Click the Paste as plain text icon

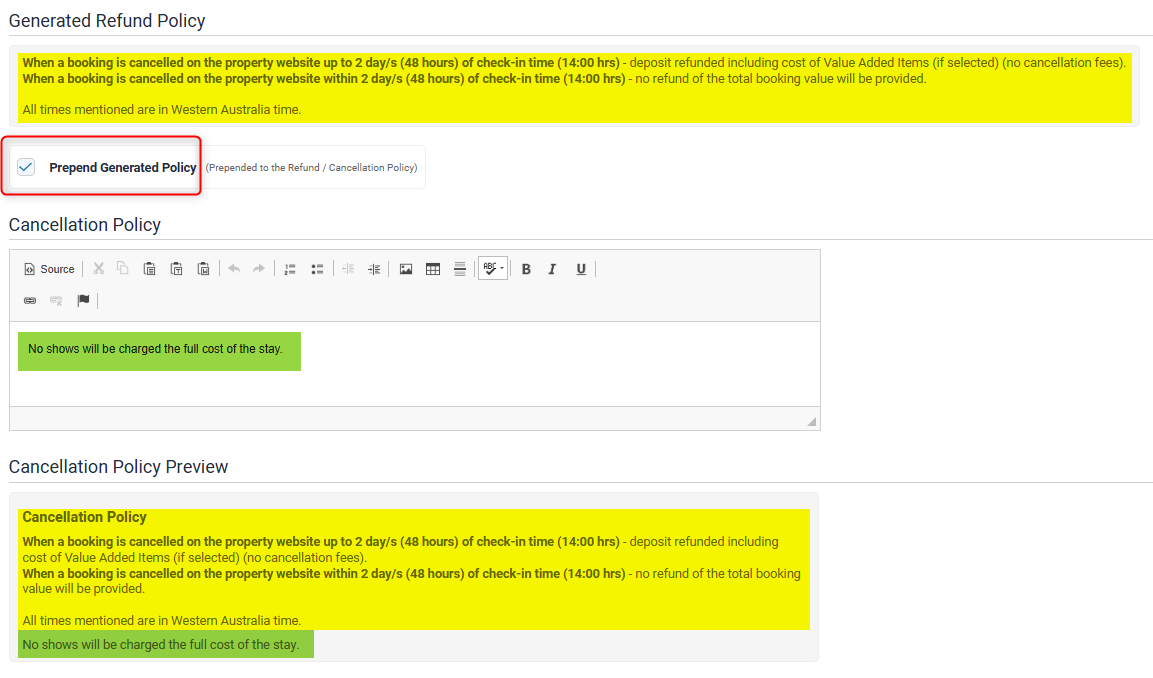point(176,269)
